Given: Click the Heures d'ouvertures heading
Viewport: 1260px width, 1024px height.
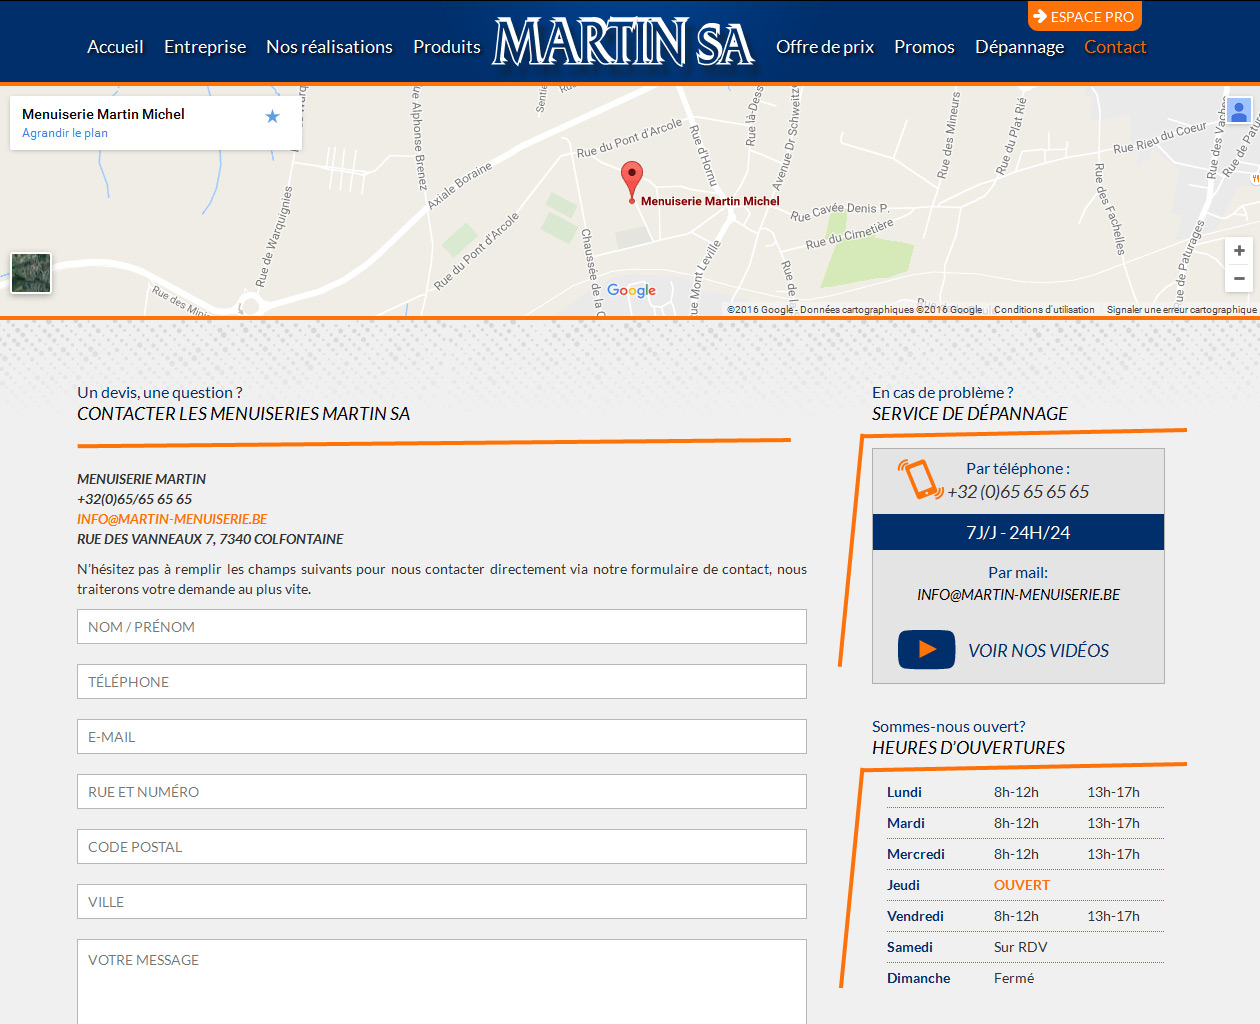Looking at the screenshot, I should [968, 748].
